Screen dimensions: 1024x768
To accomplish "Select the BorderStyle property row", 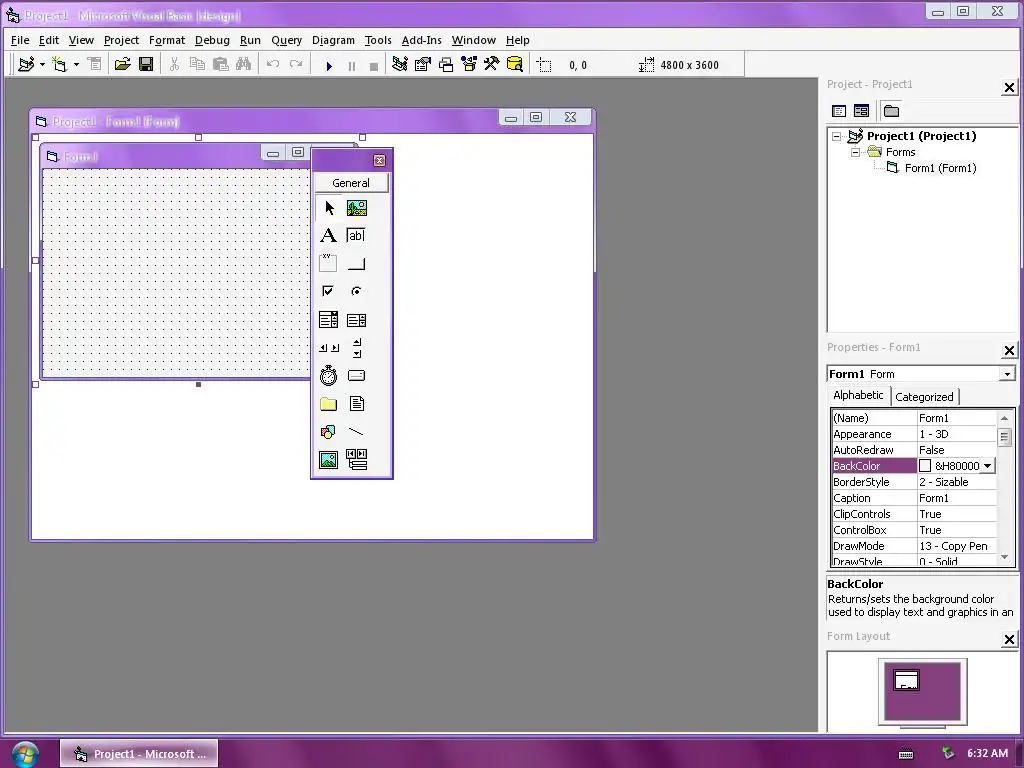I will click(x=914, y=483).
